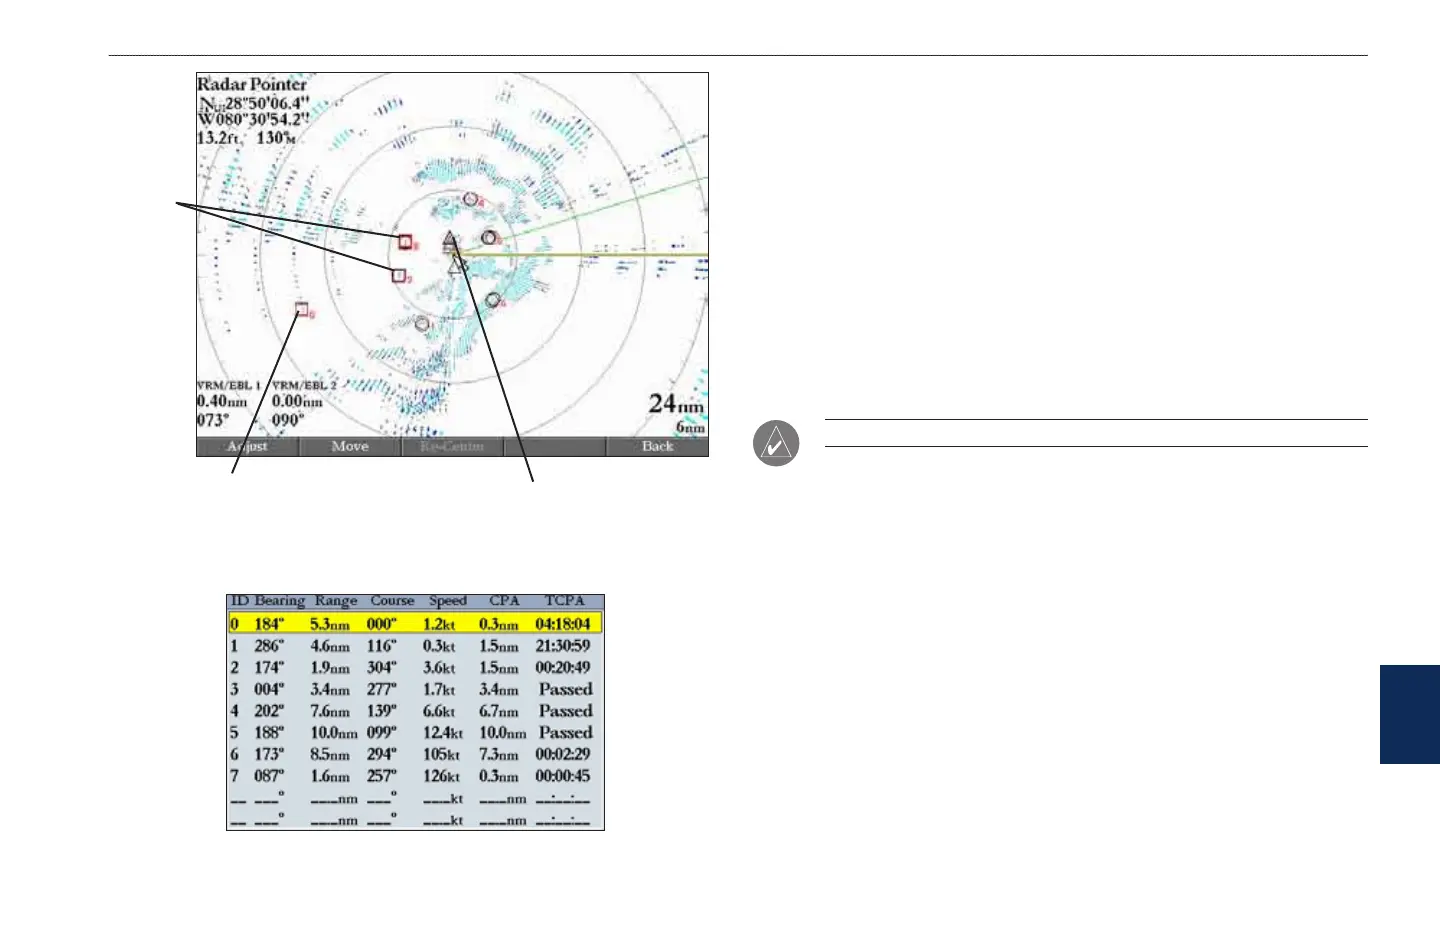
Task: Click the 0.00nm VRM/EBL 2 value
Action: (298, 402)
